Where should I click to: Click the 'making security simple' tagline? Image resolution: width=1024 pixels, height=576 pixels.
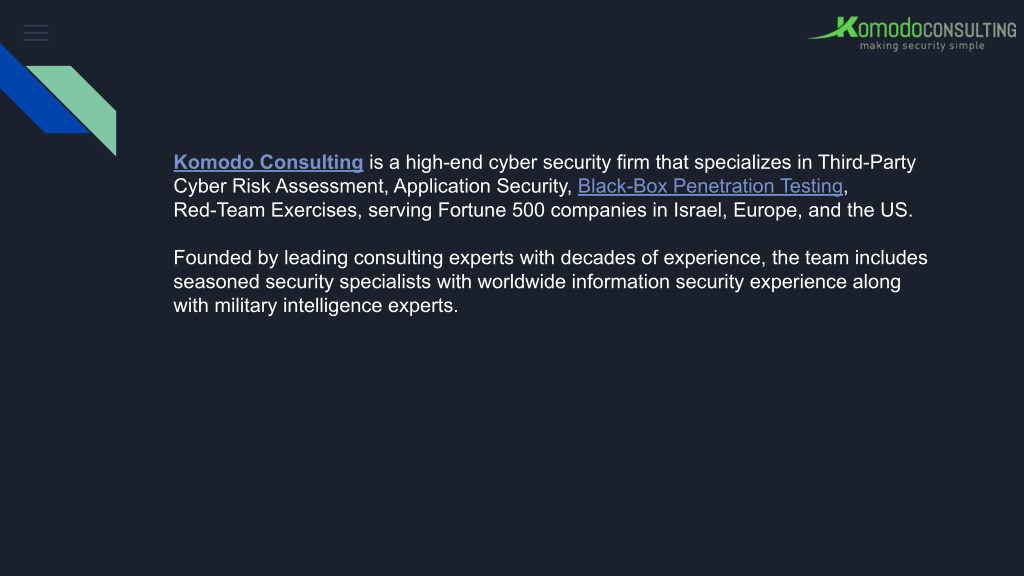(922, 46)
